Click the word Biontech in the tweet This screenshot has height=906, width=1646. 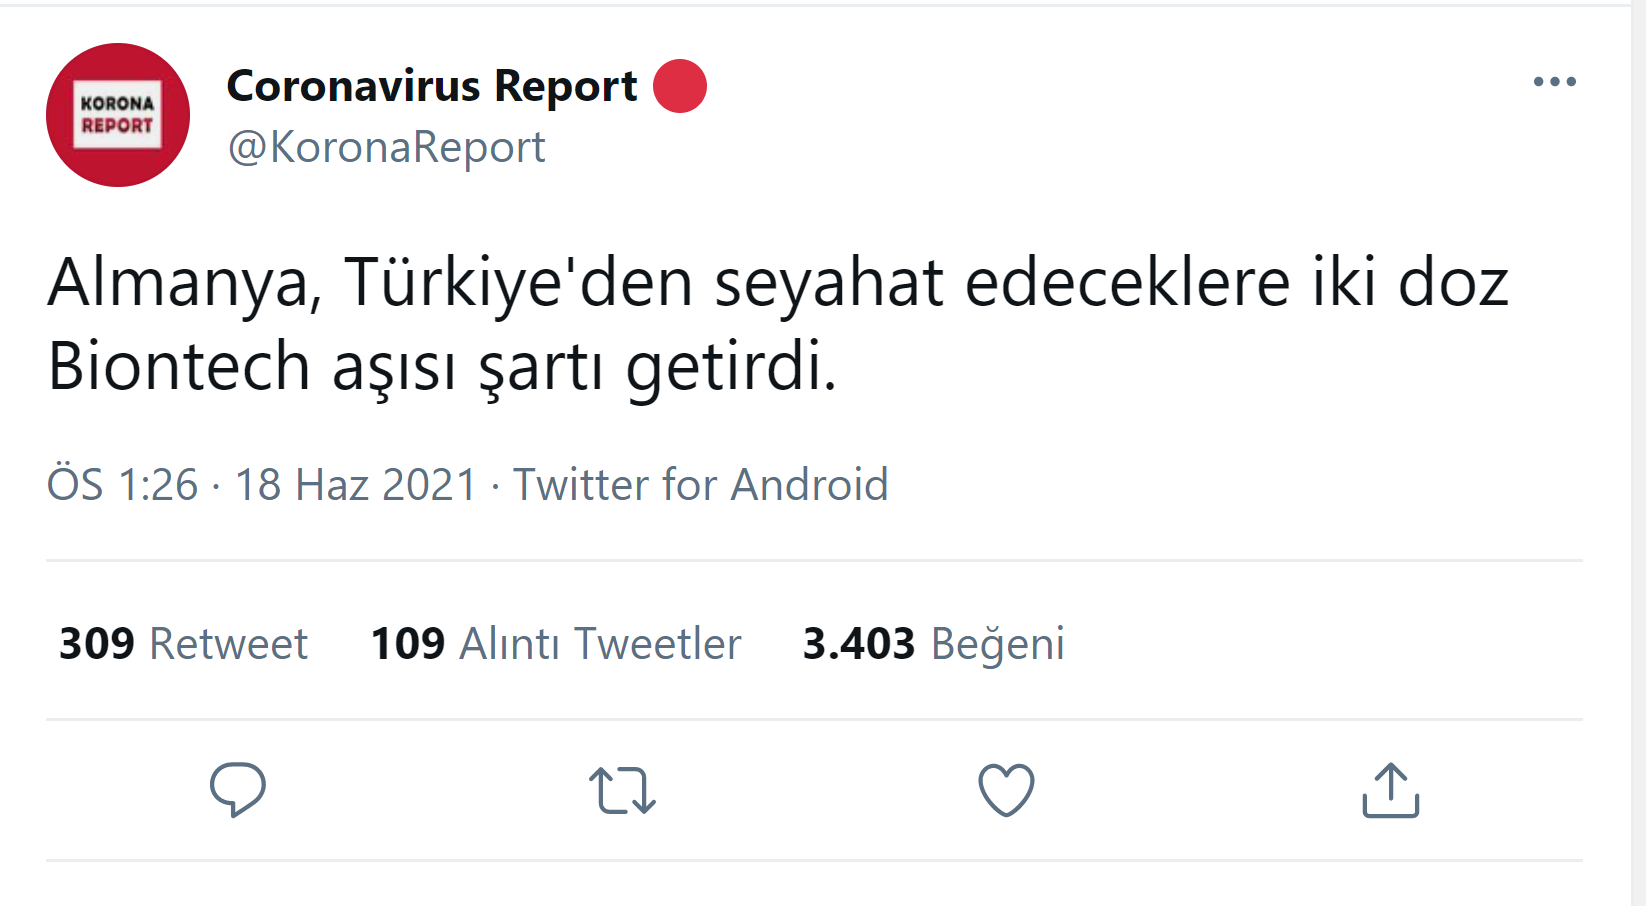pos(179,366)
